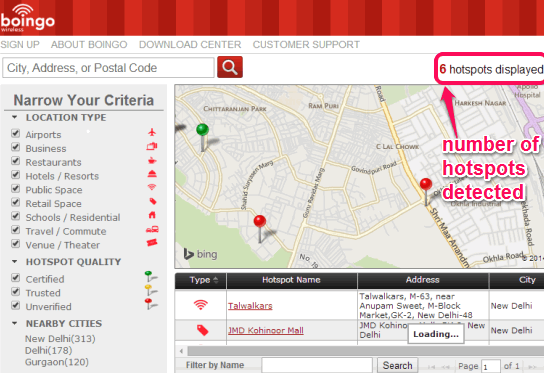Select nearby city New Delhi(313)
Screen dimensions: 544x373
tap(60, 339)
